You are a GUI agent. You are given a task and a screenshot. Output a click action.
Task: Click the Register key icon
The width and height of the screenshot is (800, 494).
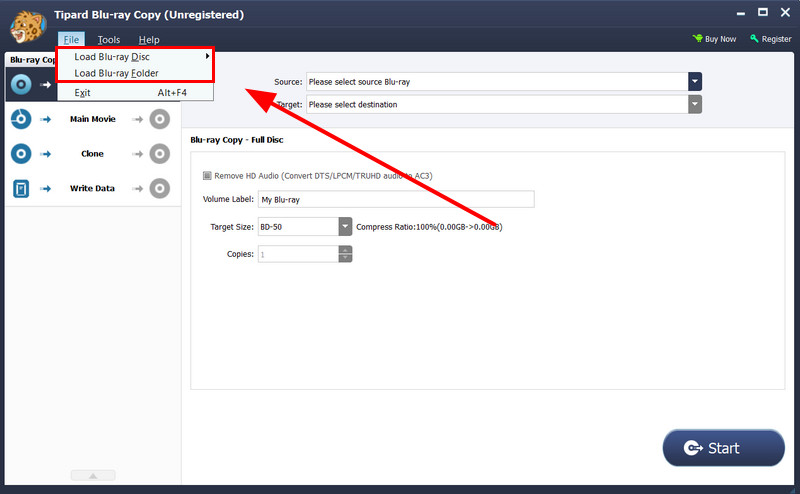pyautogui.click(x=754, y=38)
